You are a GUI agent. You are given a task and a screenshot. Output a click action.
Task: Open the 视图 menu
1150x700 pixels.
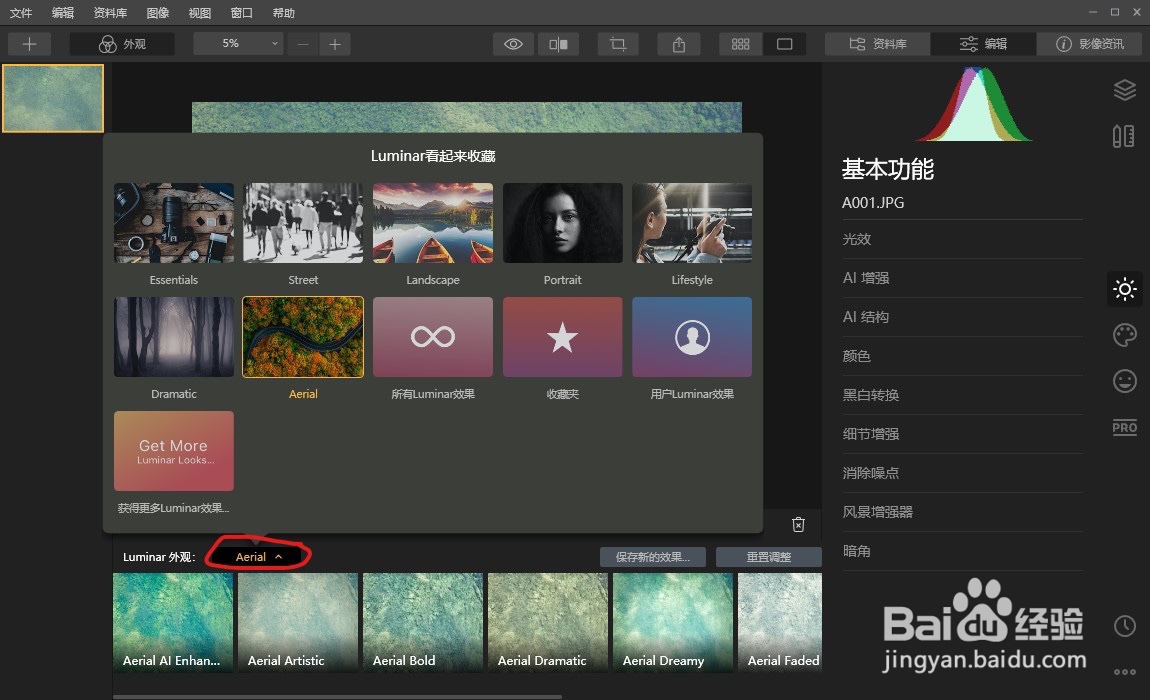click(199, 12)
